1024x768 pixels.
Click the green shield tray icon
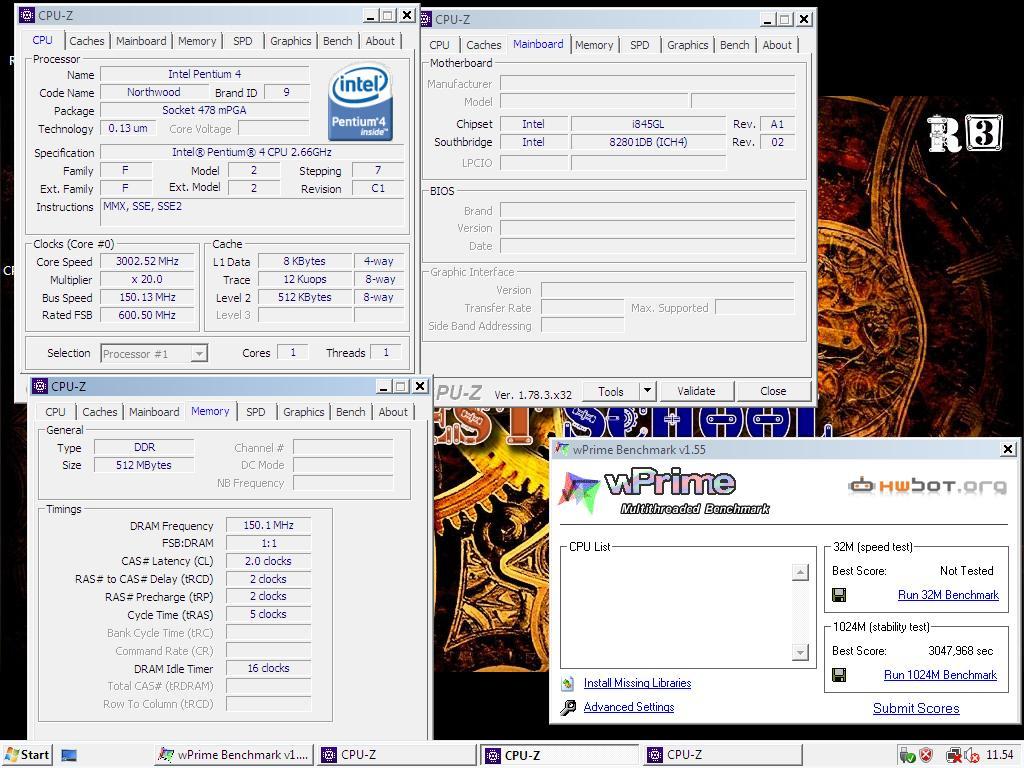tap(907, 756)
